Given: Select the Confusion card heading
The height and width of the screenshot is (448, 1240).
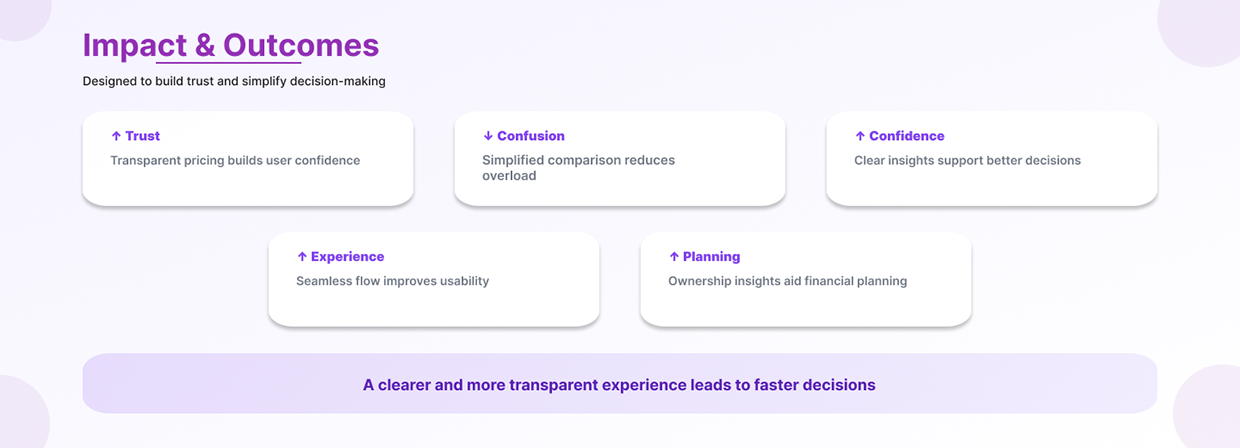Looking at the screenshot, I should pyautogui.click(x=531, y=136).
